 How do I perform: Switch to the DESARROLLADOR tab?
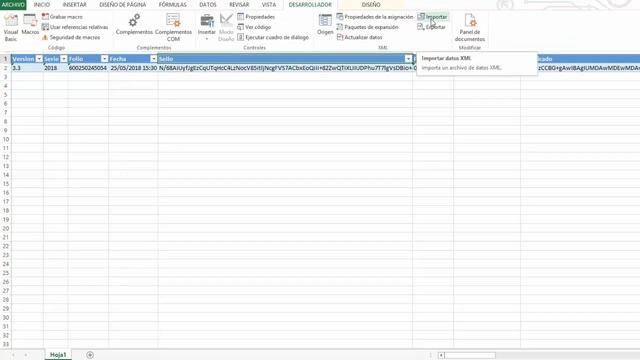coord(310,4)
